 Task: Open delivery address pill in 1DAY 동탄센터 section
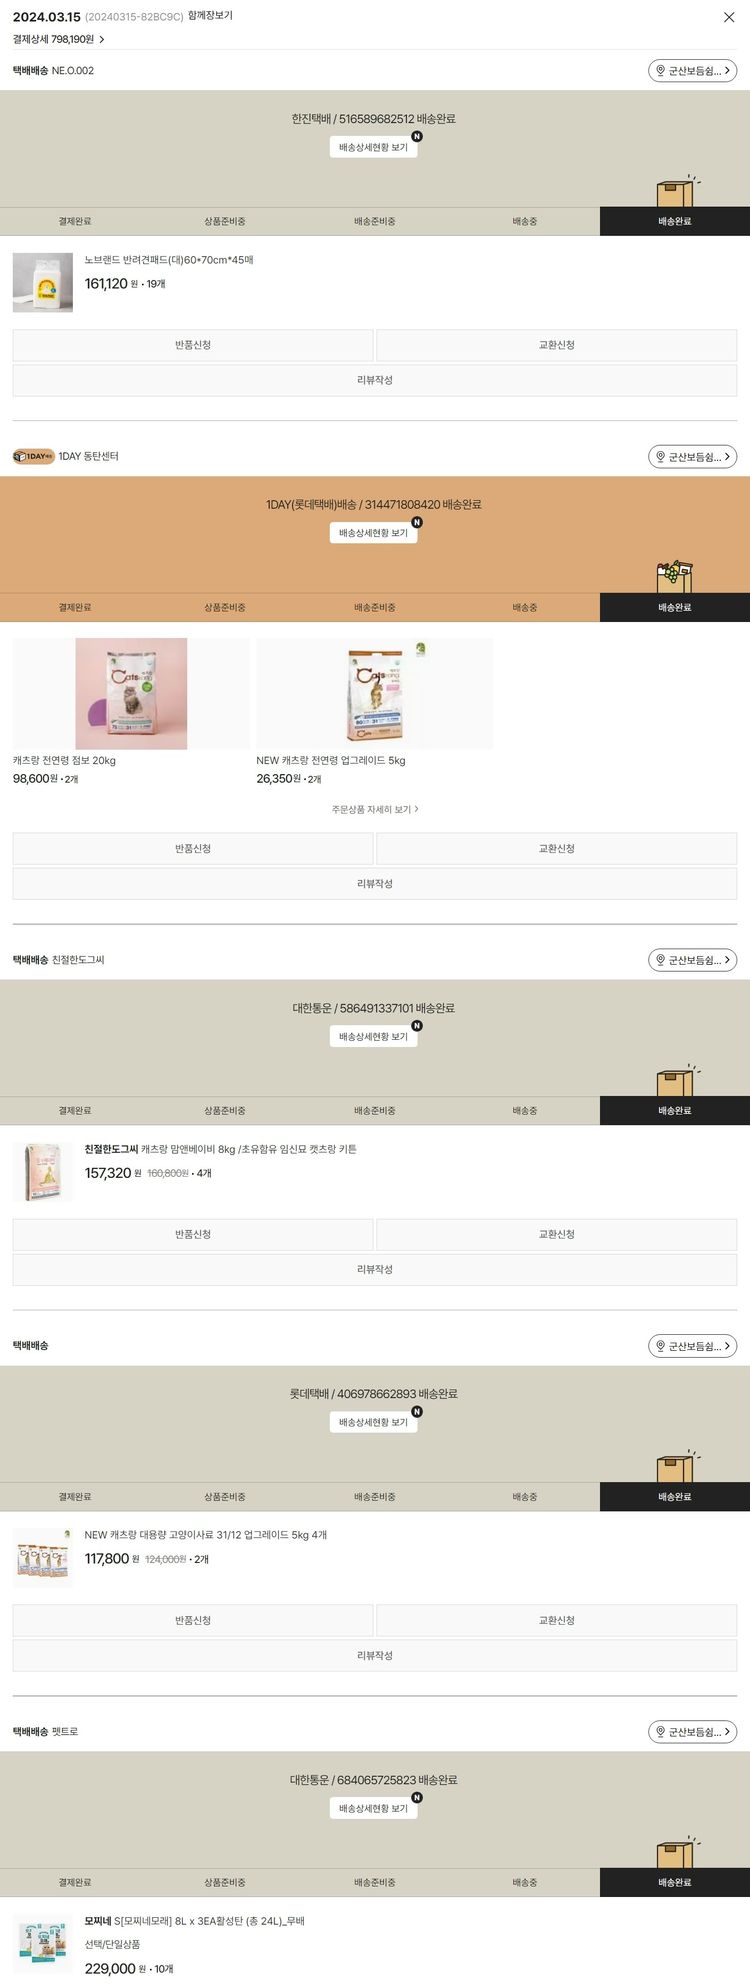tap(692, 457)
